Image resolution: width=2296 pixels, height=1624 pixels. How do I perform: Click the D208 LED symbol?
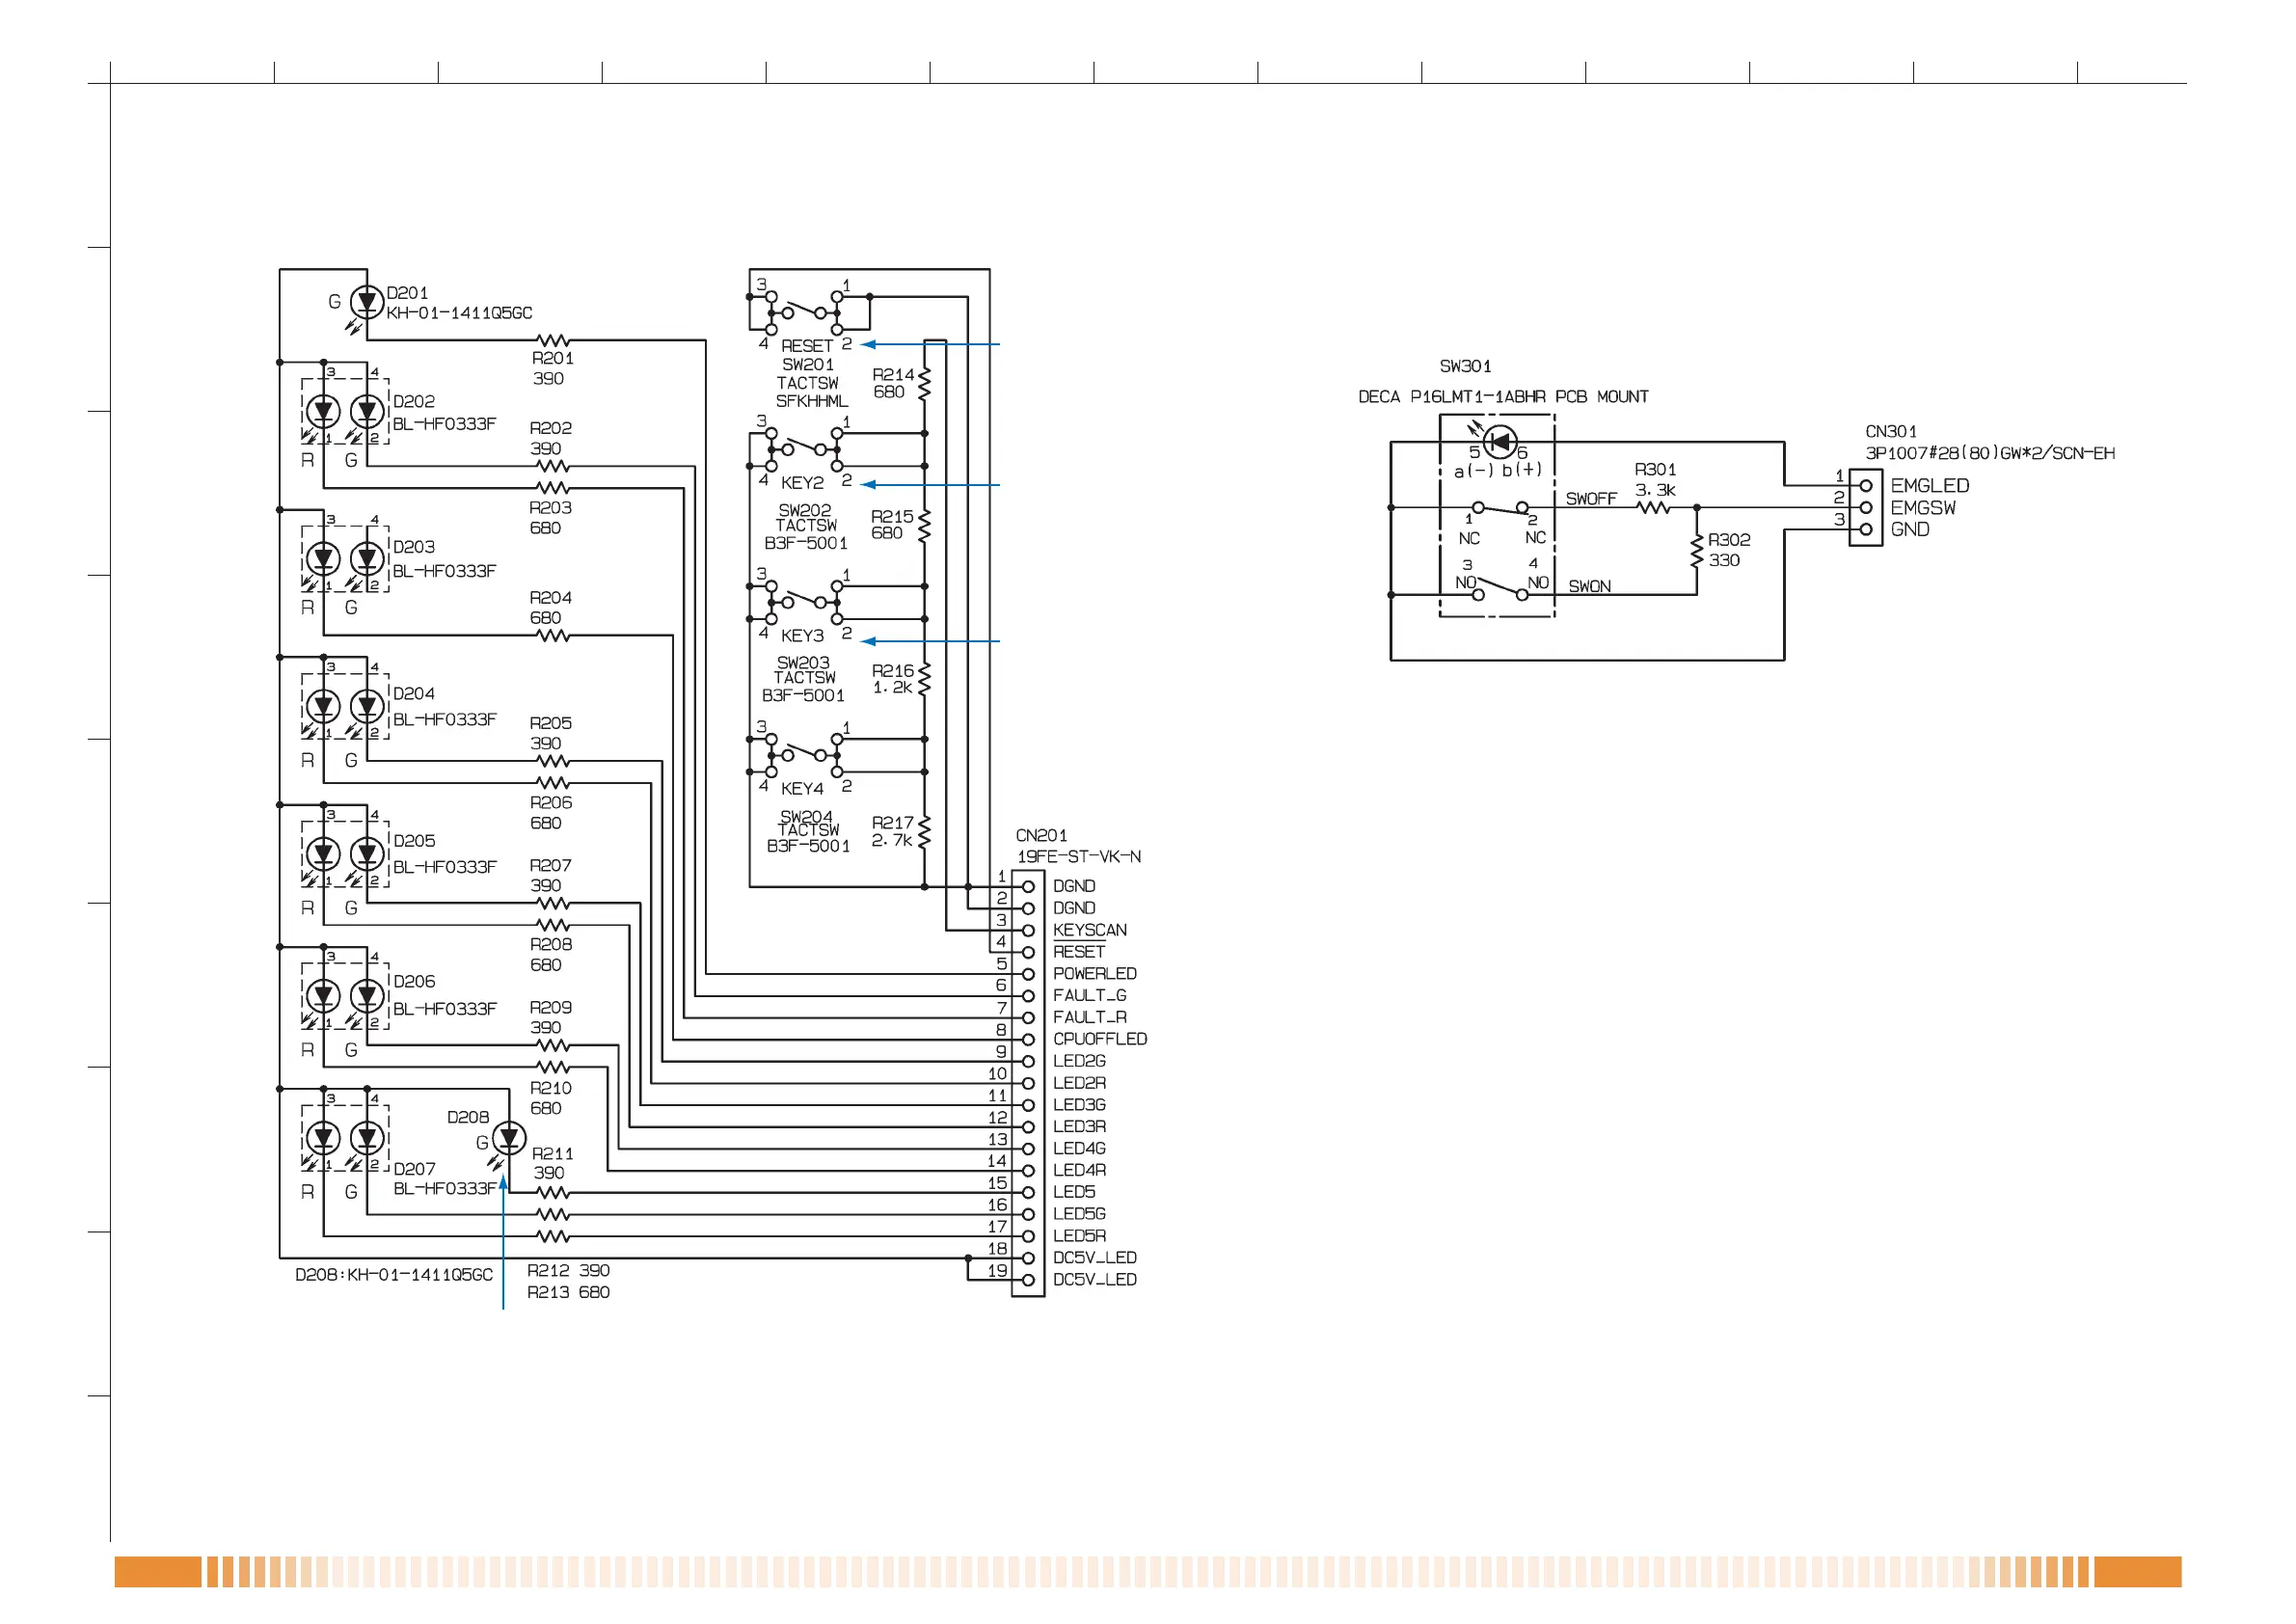(510, 1137)
